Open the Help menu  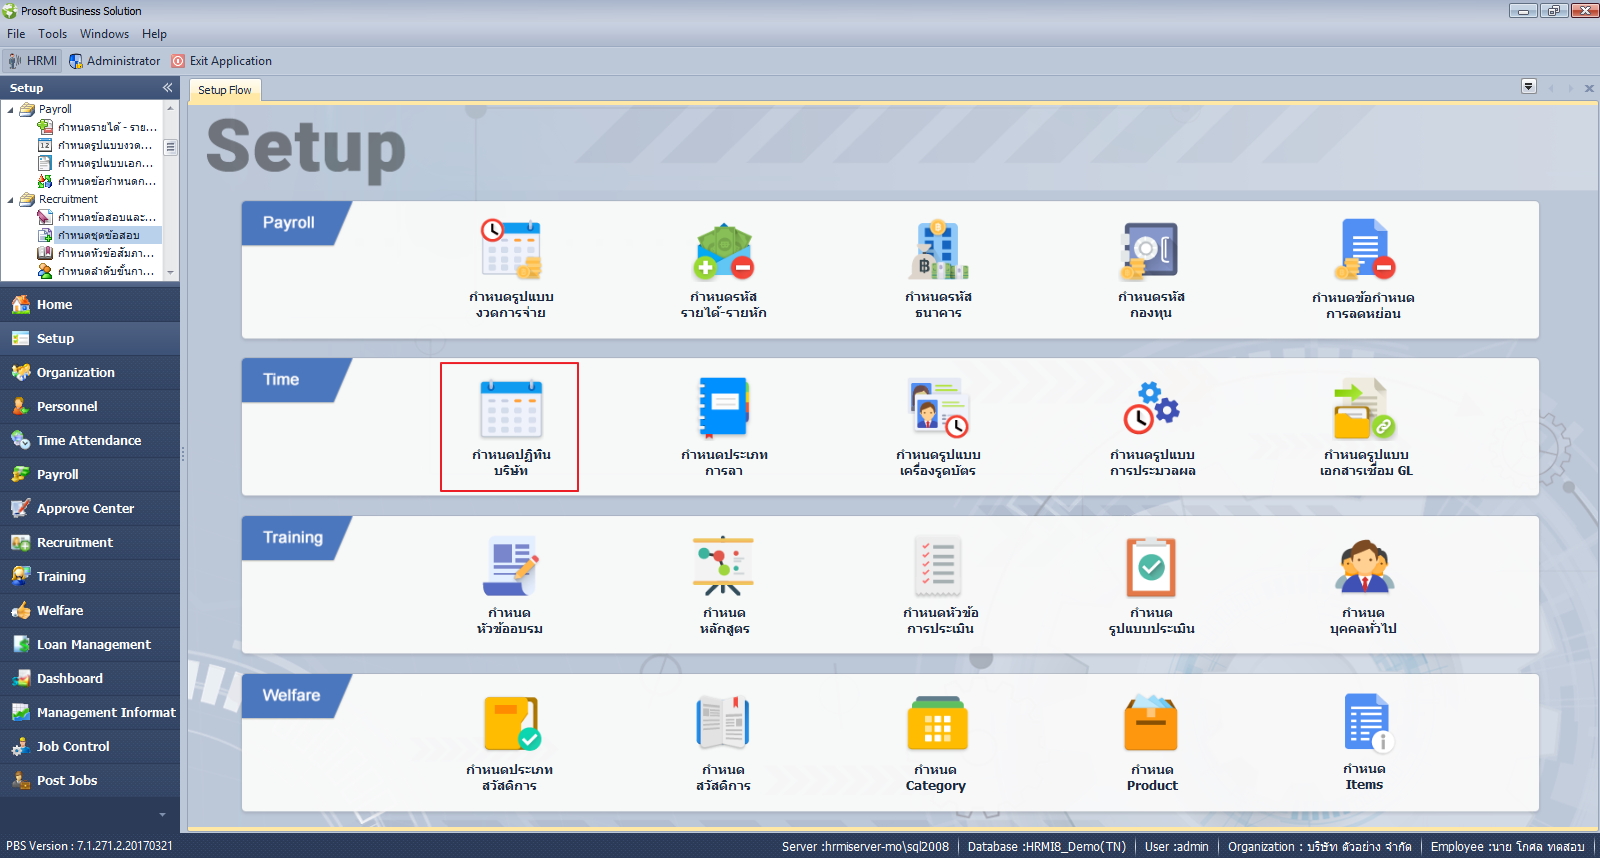pos(154,34)
